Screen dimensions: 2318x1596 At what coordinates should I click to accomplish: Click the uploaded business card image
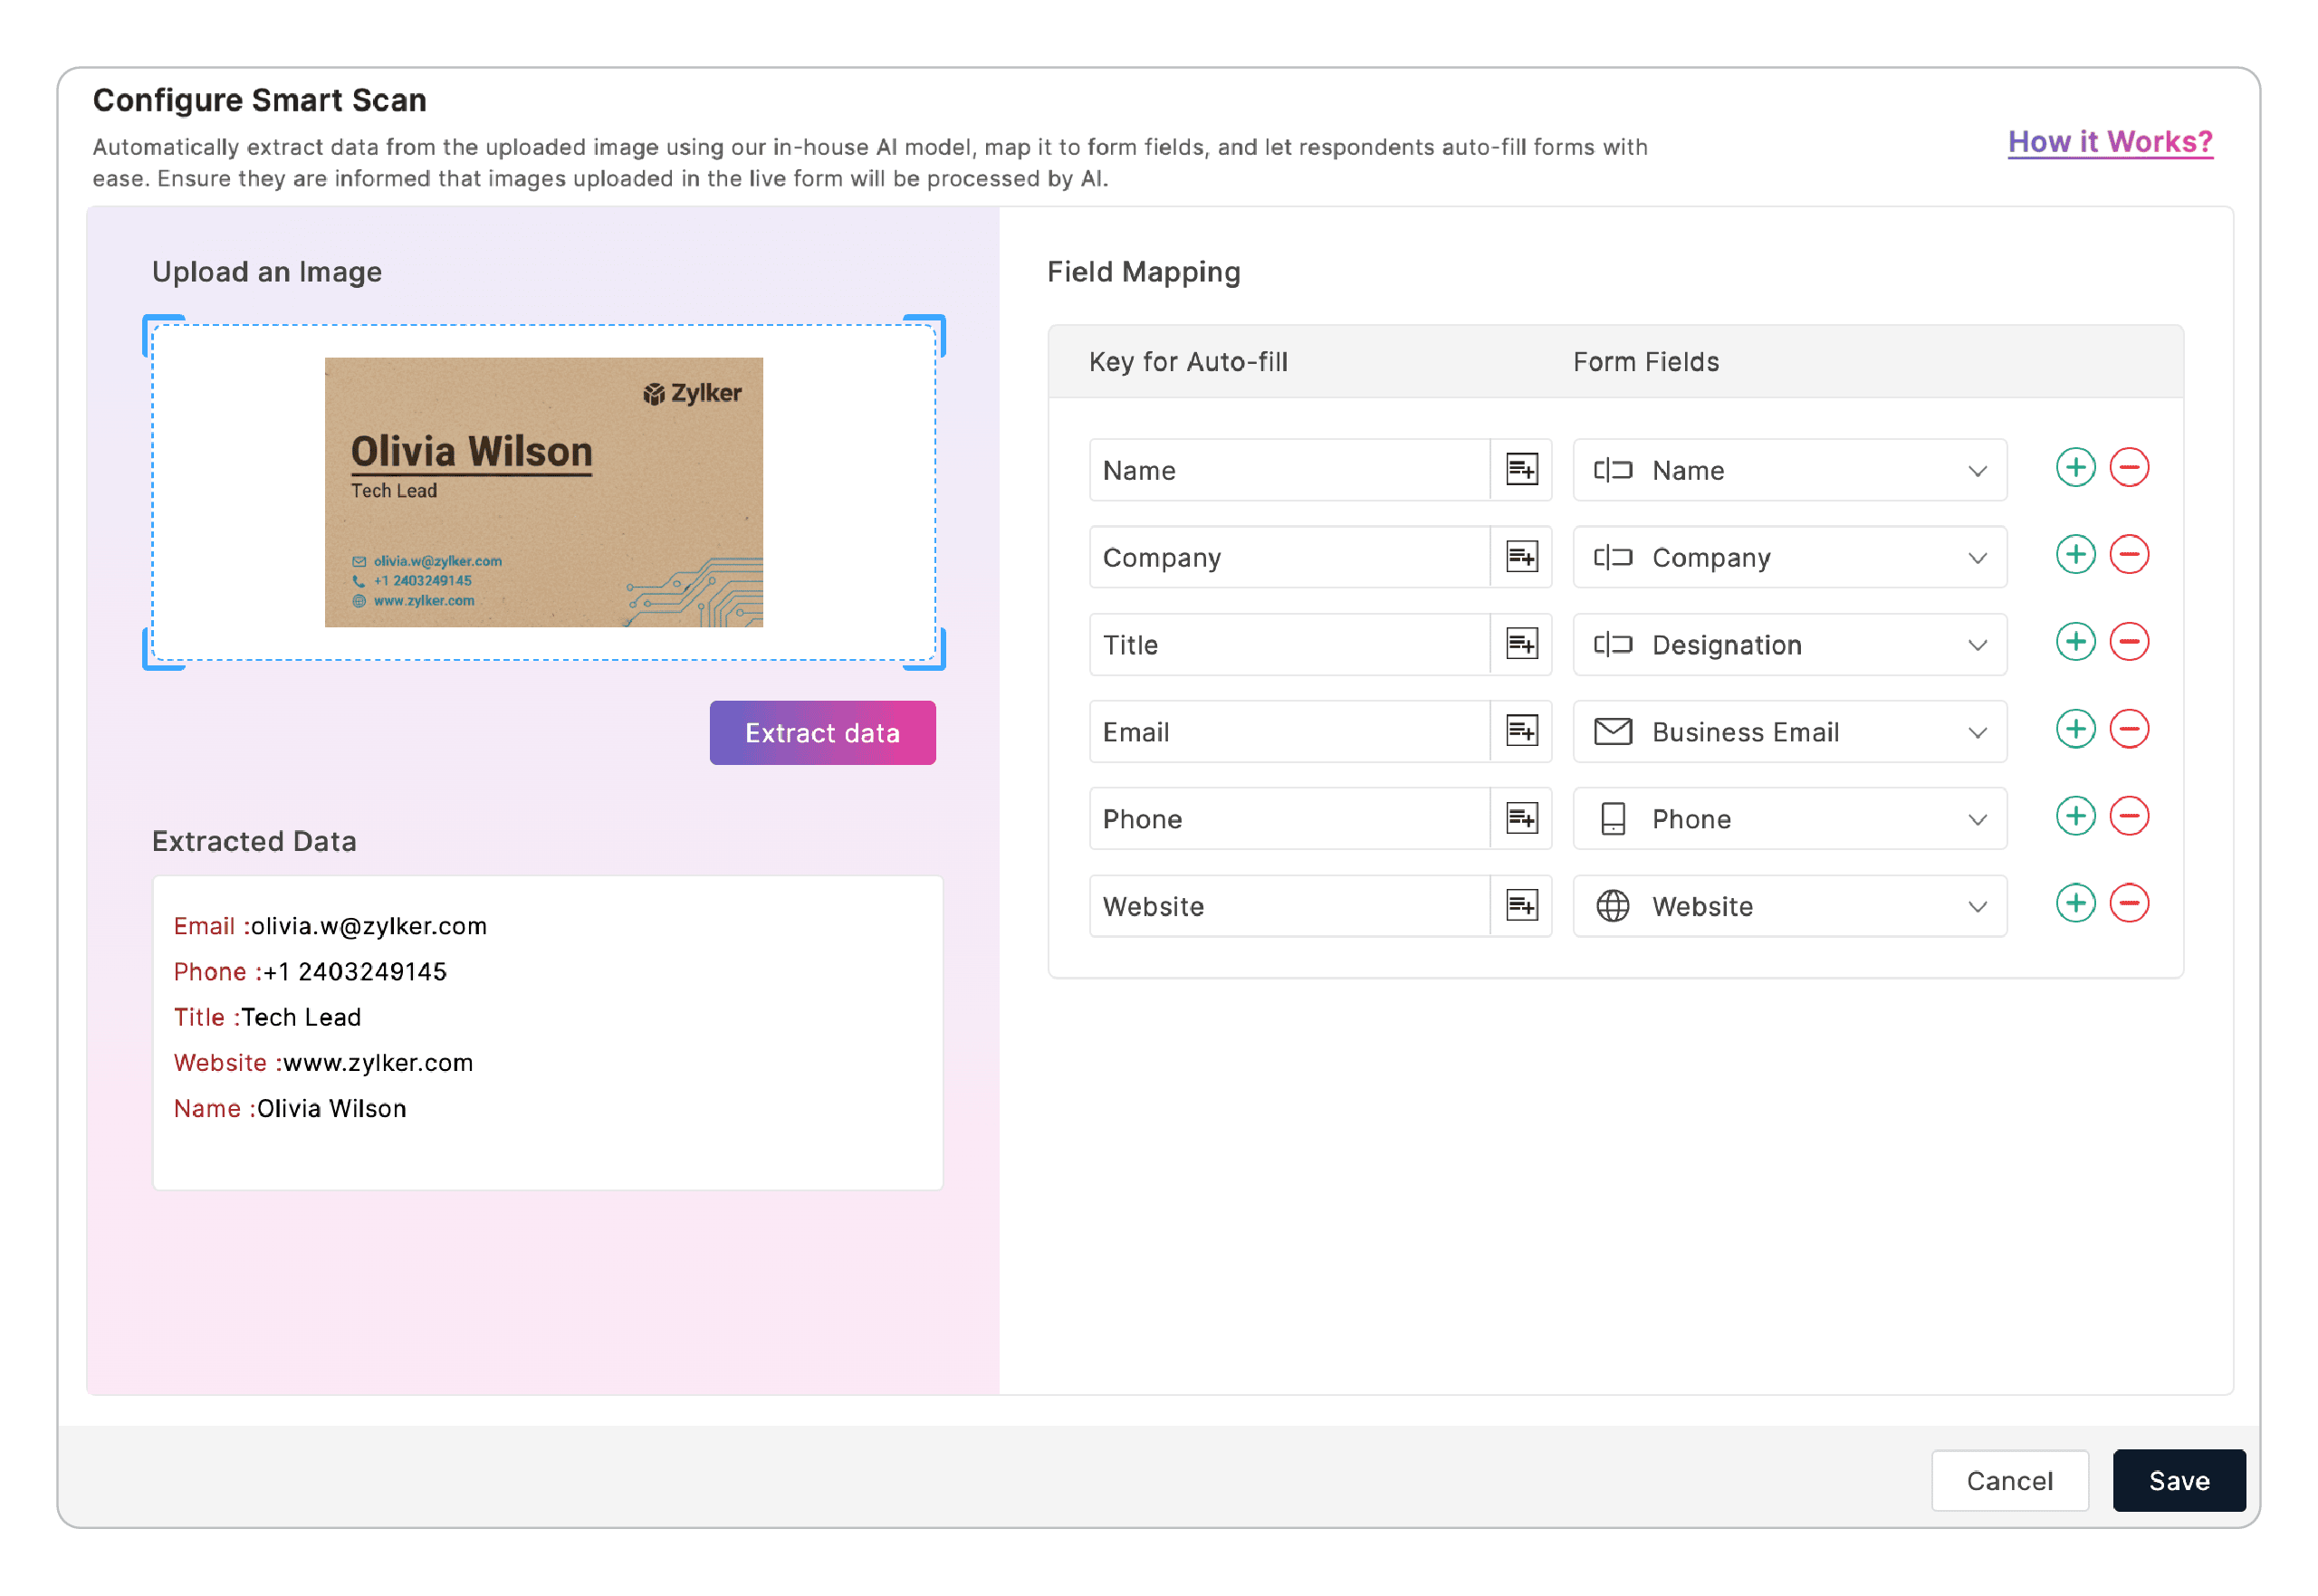click(x=543, y=492)
